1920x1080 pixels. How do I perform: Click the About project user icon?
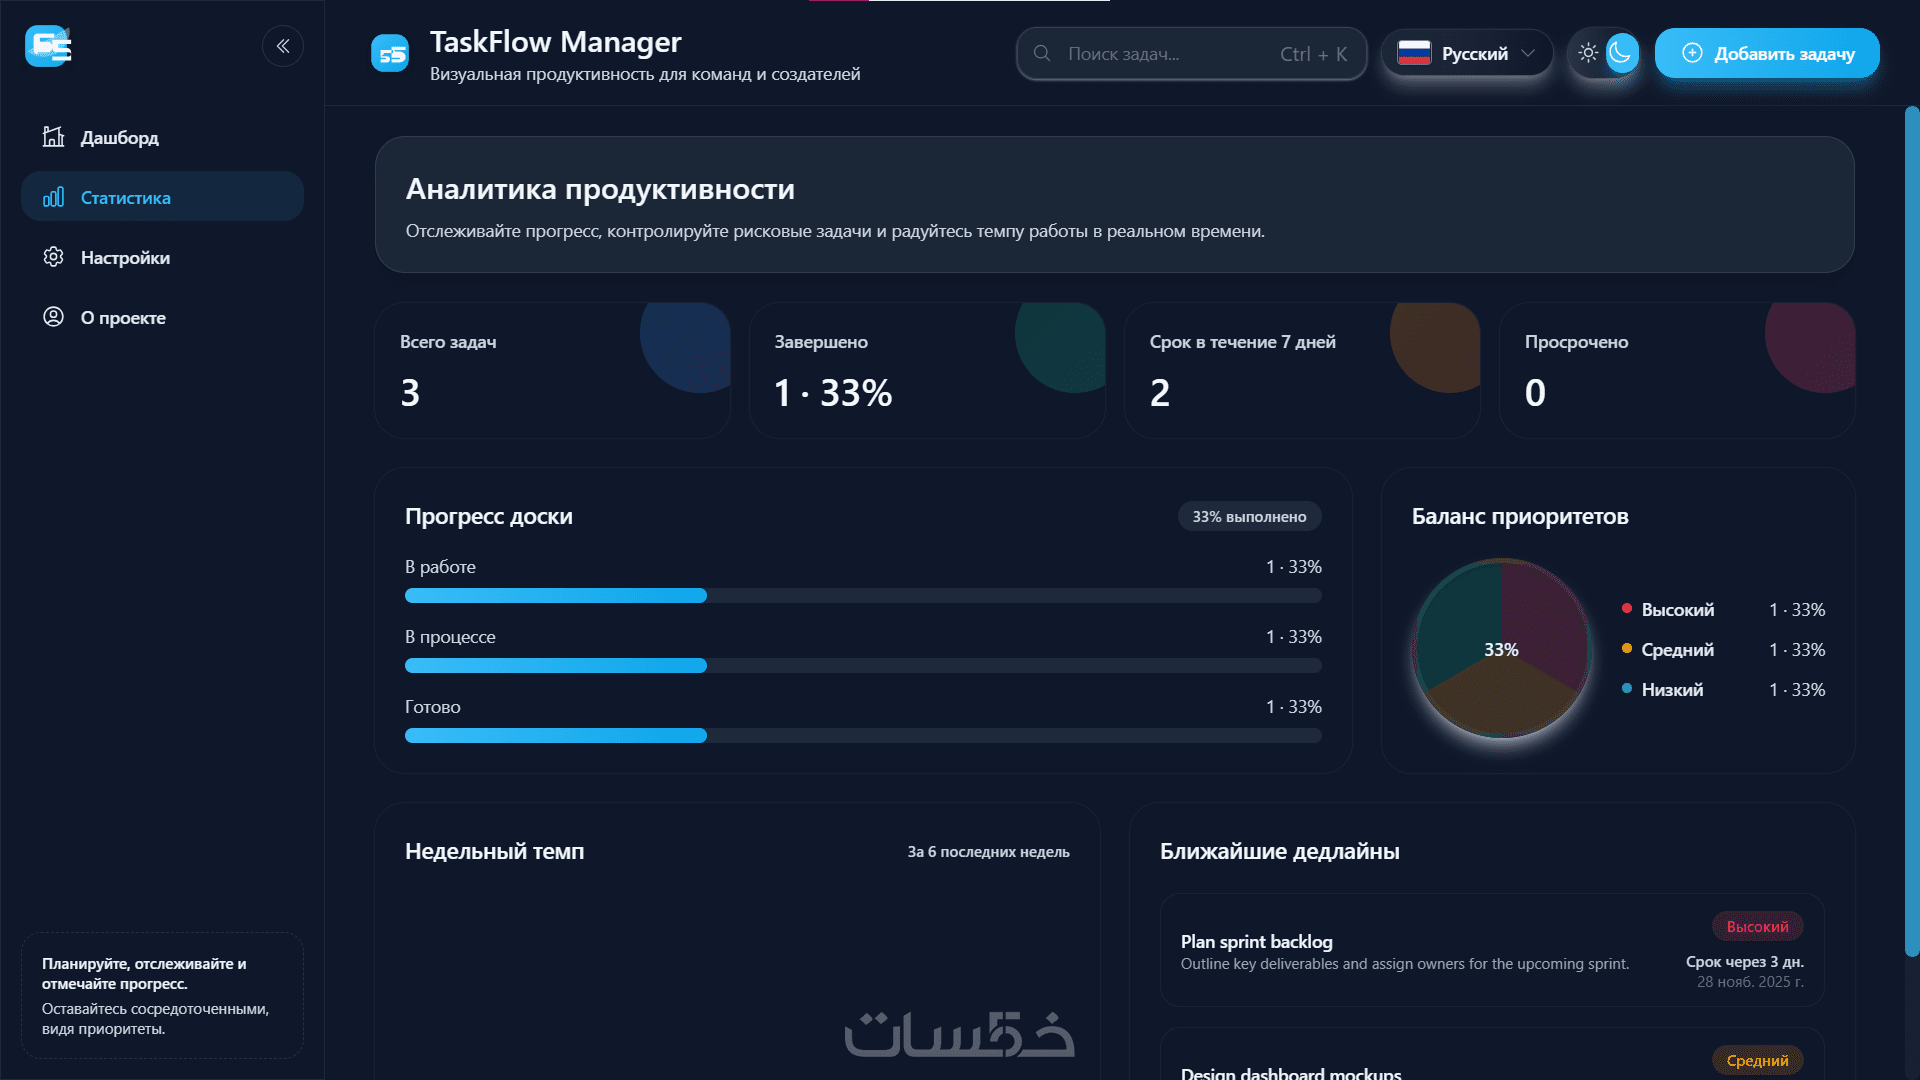coord(53,317)
